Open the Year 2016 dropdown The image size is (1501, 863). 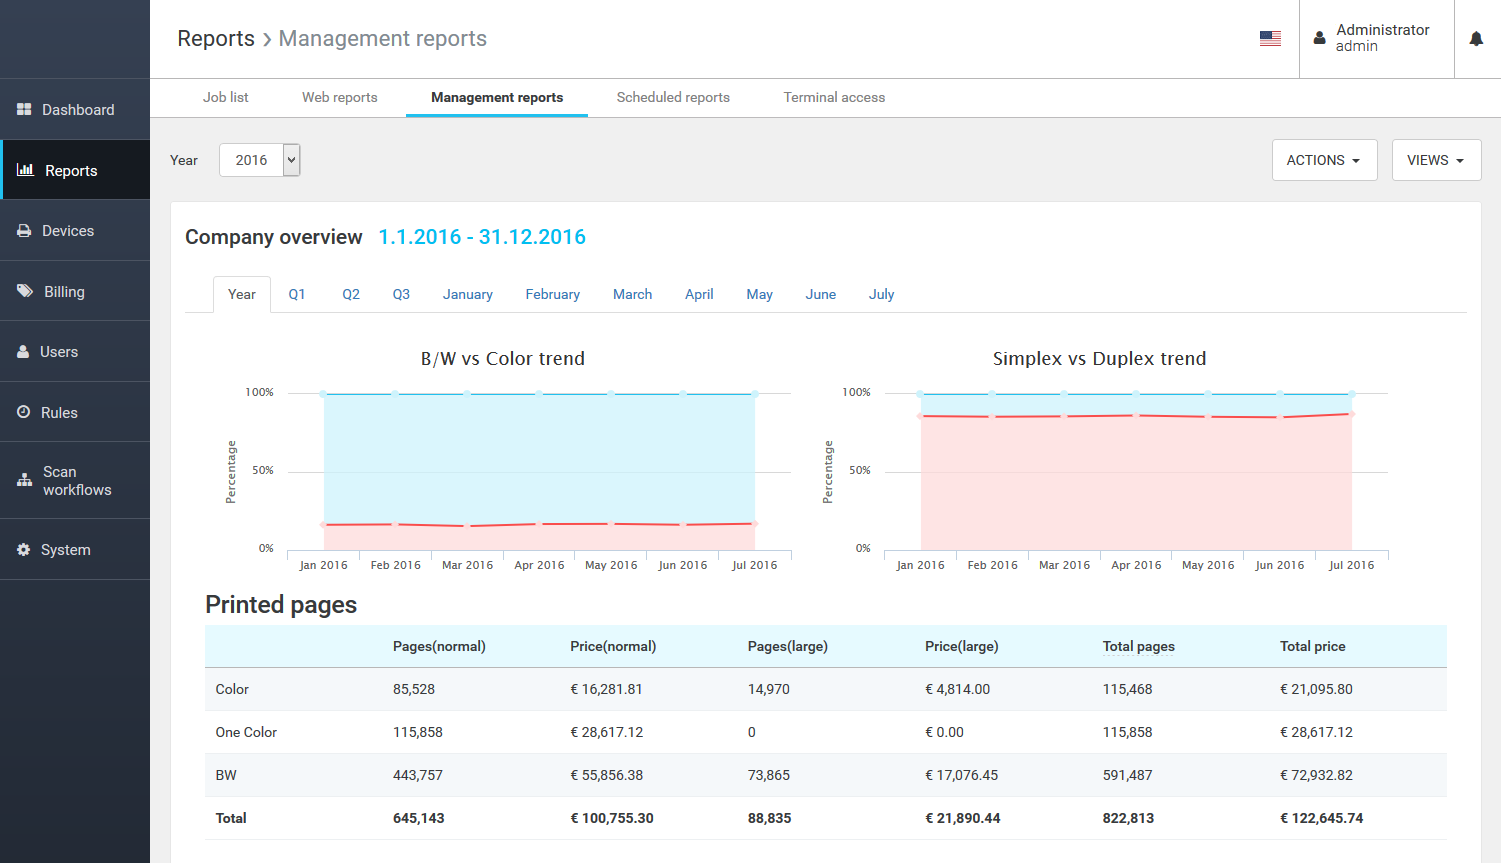click(x=260, y=160)
